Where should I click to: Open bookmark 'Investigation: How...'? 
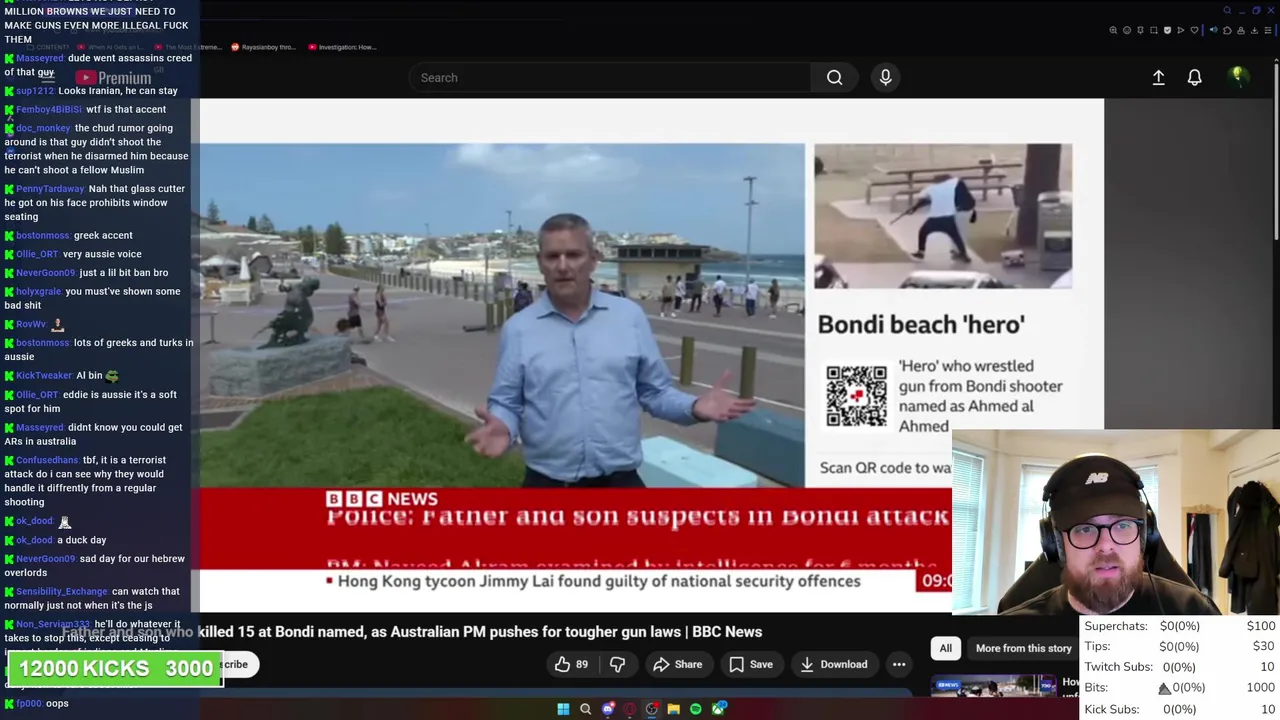coord(342,47)
